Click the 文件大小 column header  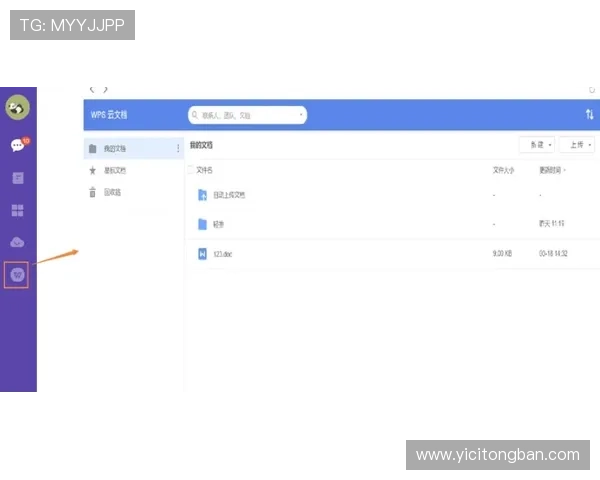coord(503,170)
